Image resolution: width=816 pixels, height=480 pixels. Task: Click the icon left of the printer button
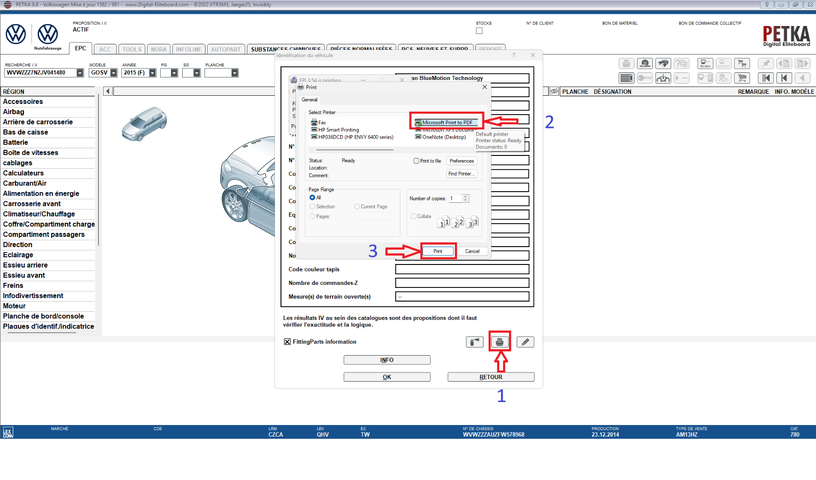[475, 342]
